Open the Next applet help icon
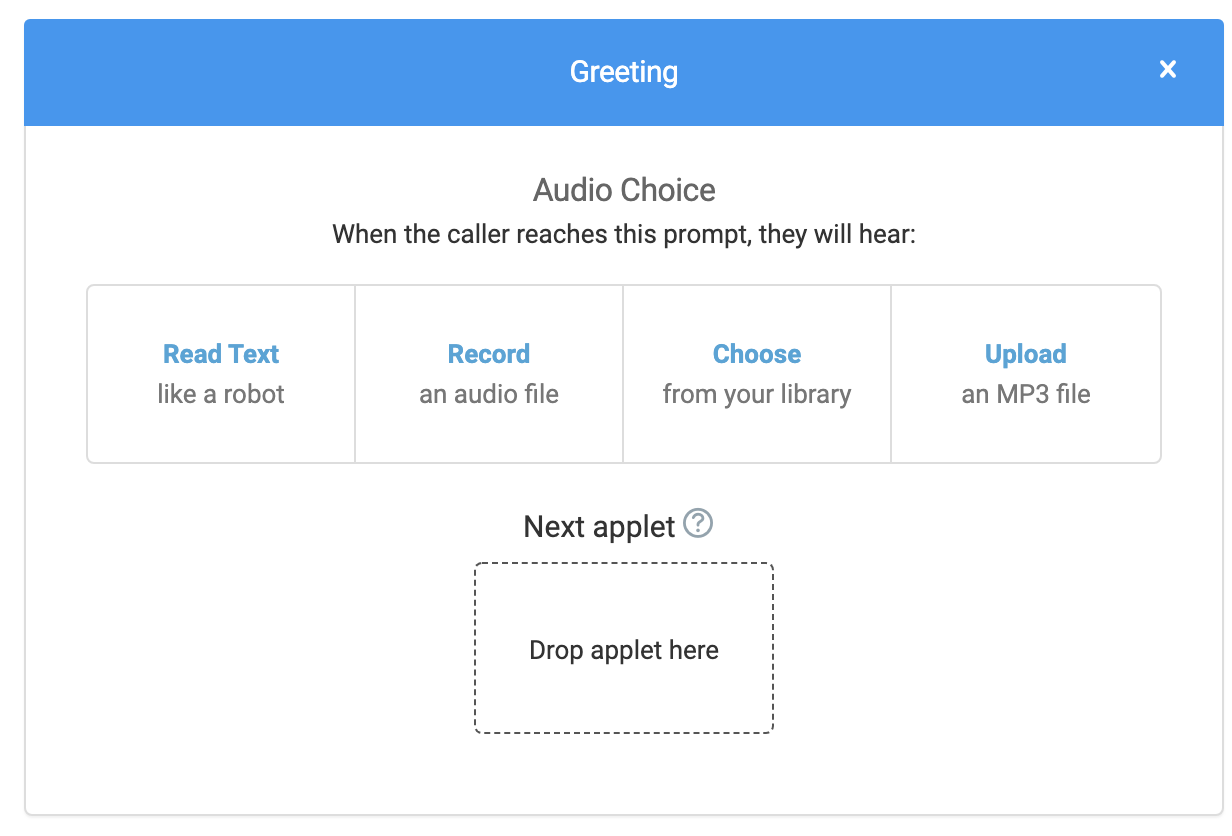Image resolution: width=1232 pixels, height=836 pixels. (x=698, y=523)
